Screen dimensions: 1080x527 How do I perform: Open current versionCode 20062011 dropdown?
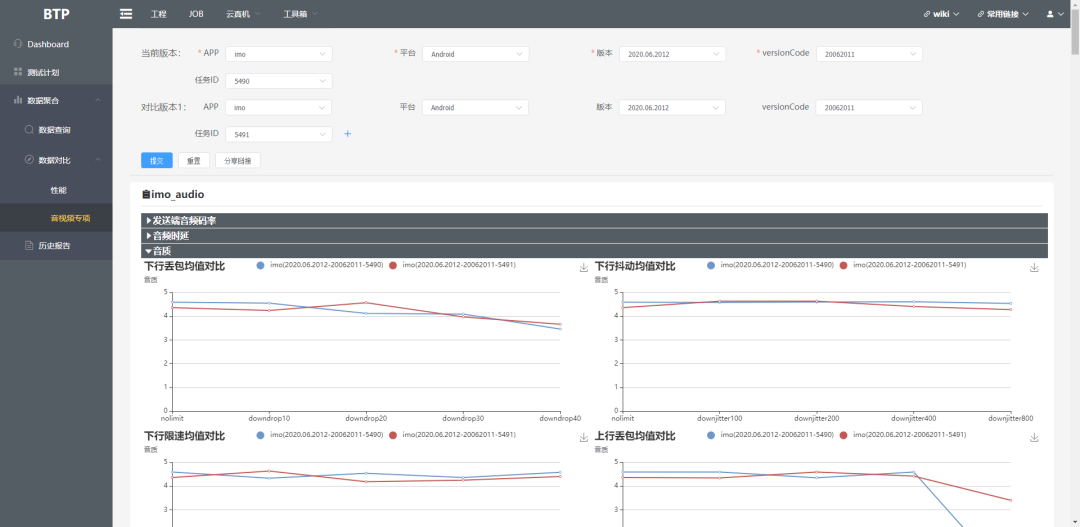coord(869,54)
